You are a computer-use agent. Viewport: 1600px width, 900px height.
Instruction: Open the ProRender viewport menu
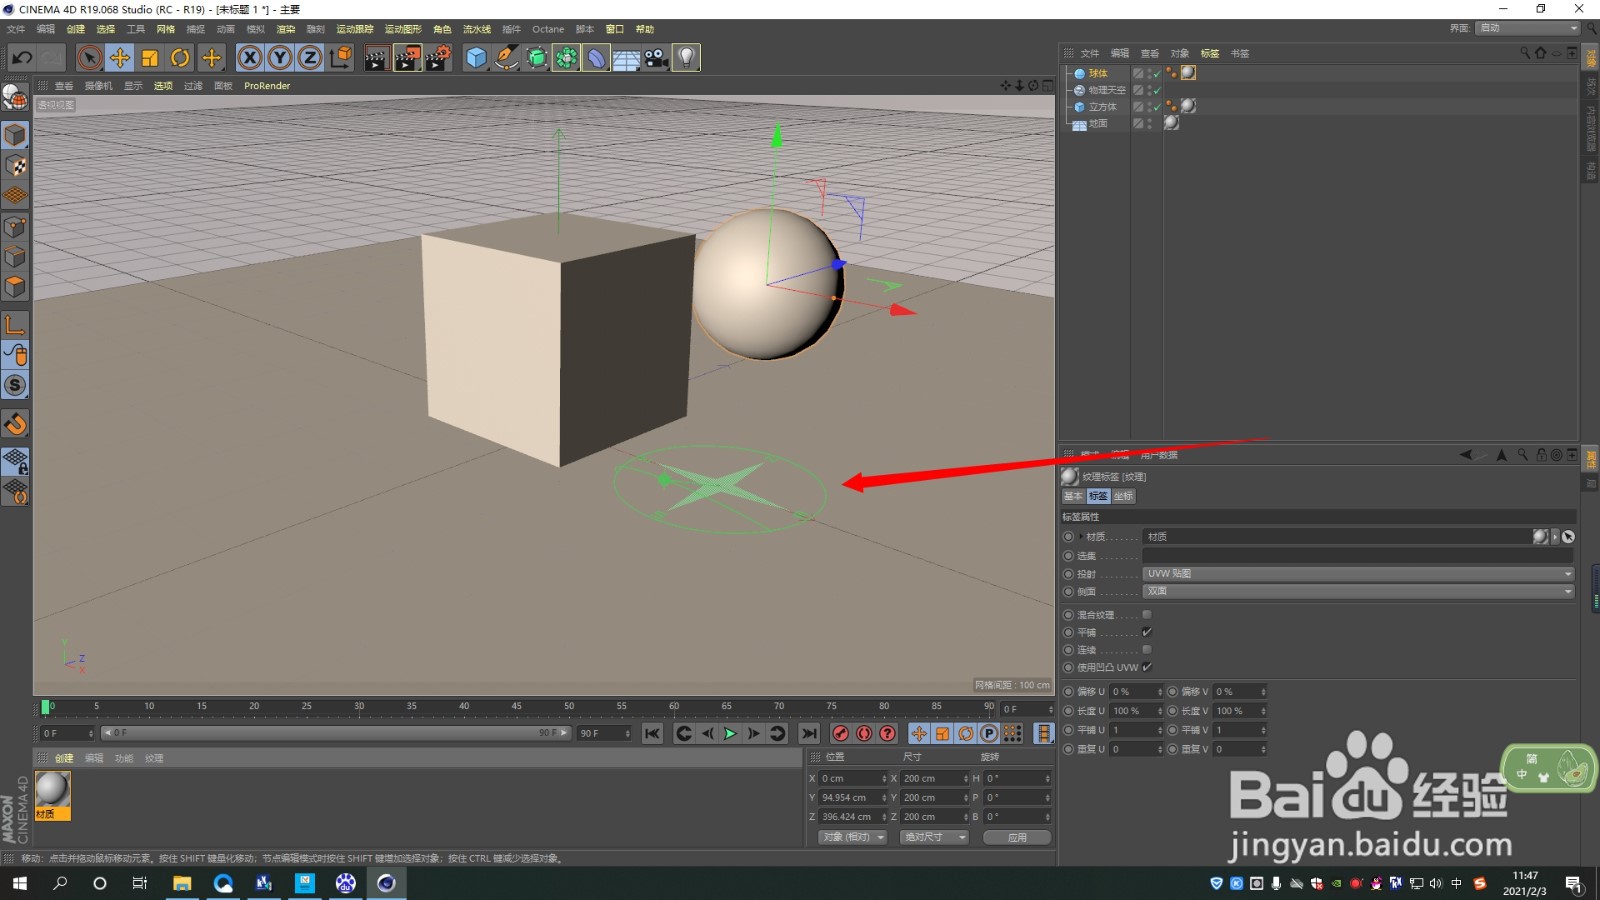click(267, 86)
